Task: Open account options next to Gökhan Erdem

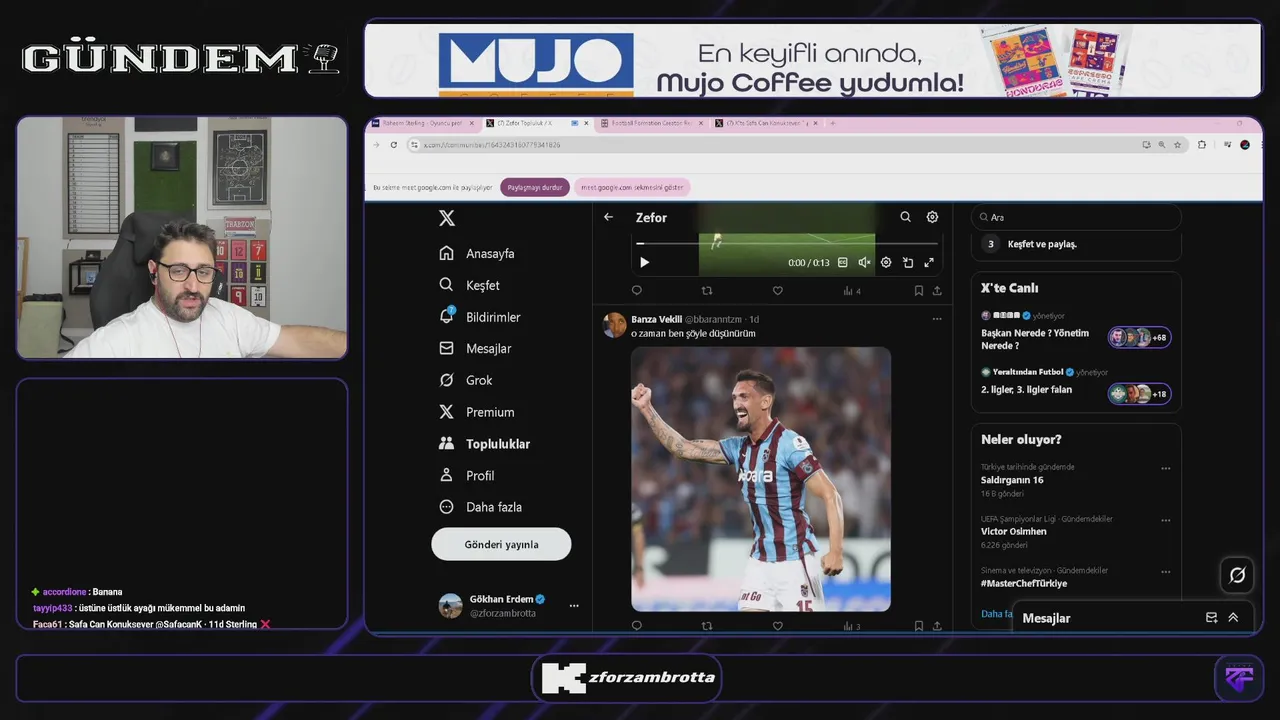Action: [x=574, y=606]
